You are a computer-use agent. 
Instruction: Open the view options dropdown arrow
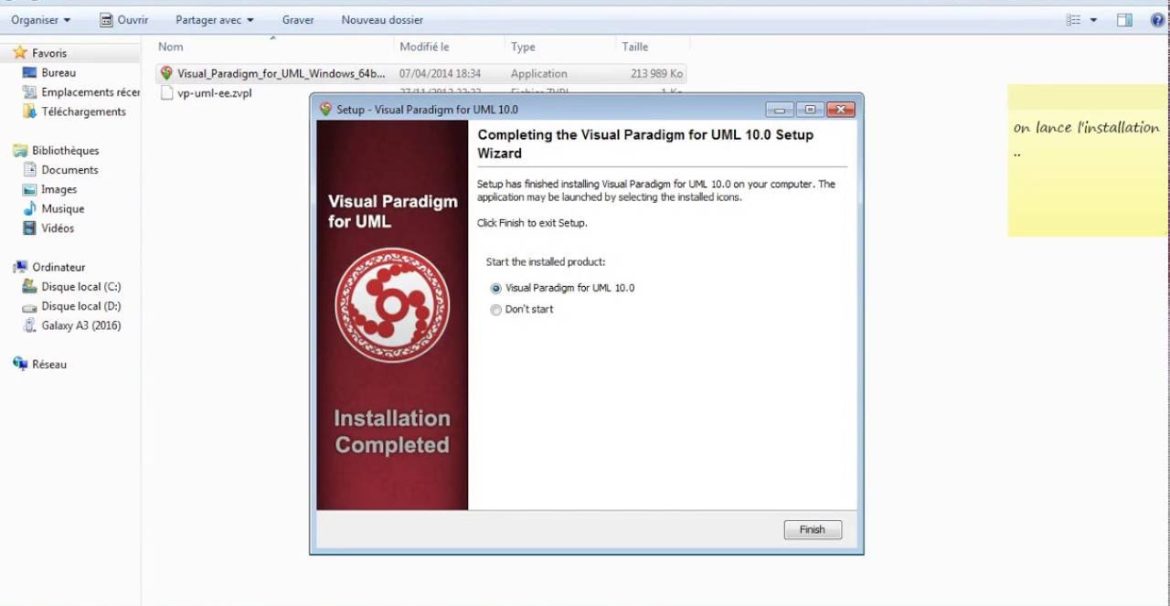[1094, 20]
